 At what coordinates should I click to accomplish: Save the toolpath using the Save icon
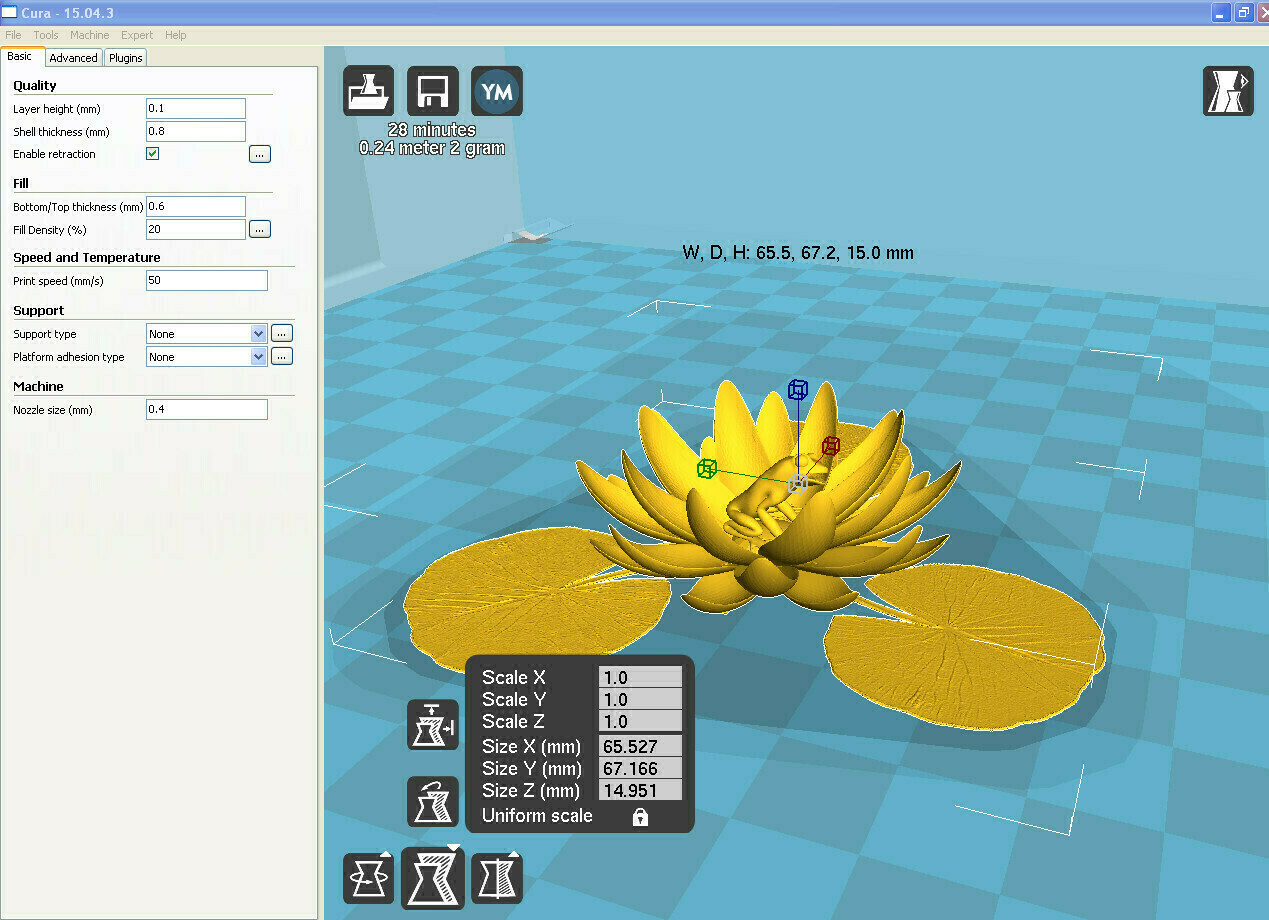coord(432,90)
